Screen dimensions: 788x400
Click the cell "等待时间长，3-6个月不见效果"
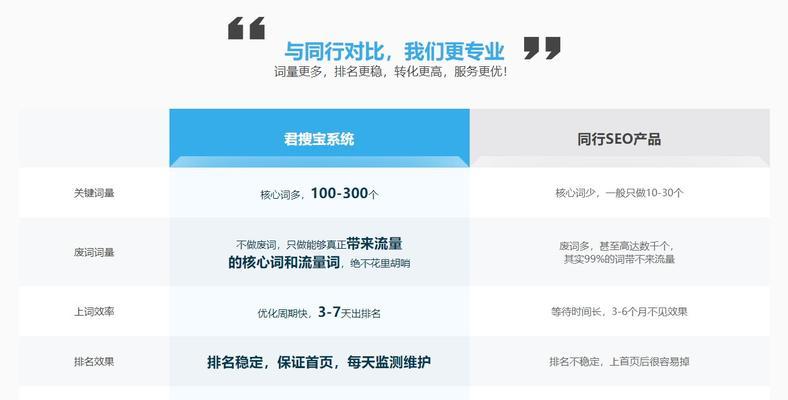(x=619, y=312)
